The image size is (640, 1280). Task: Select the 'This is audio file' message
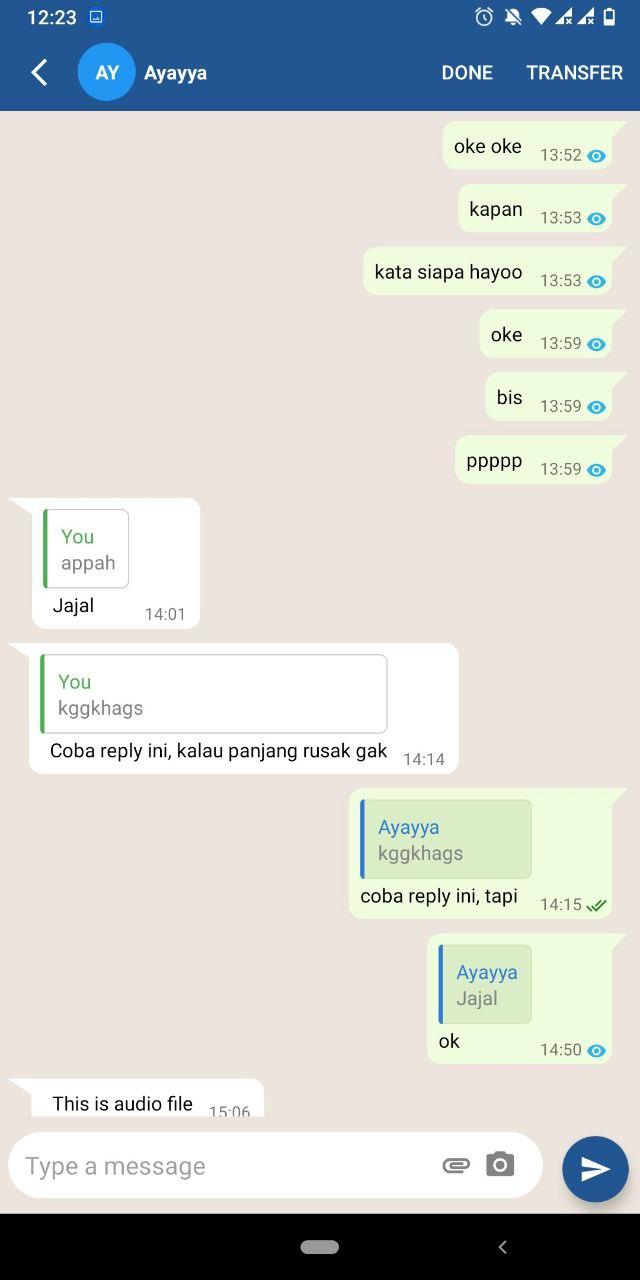point(123,1103)
